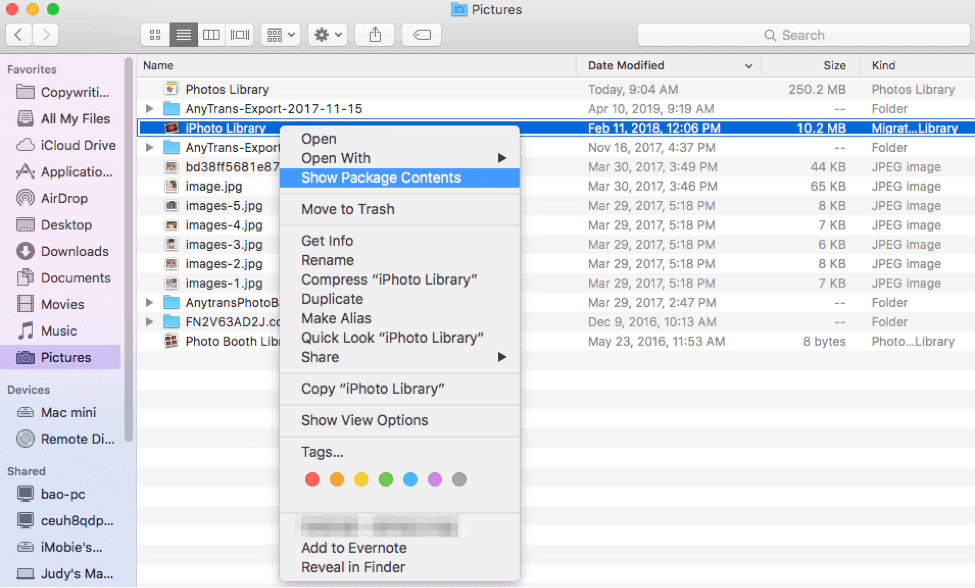Choose Tags… in context menu
This screenshot has height=588, width=975.
399,452
